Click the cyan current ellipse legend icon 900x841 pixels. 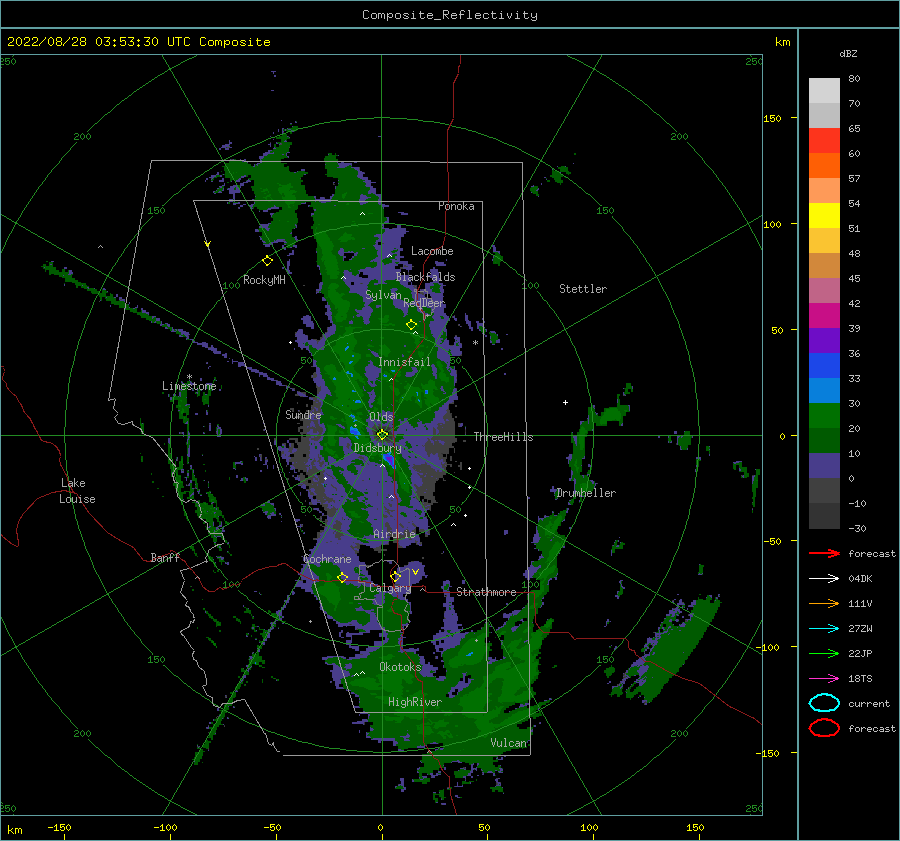[824, 703]
